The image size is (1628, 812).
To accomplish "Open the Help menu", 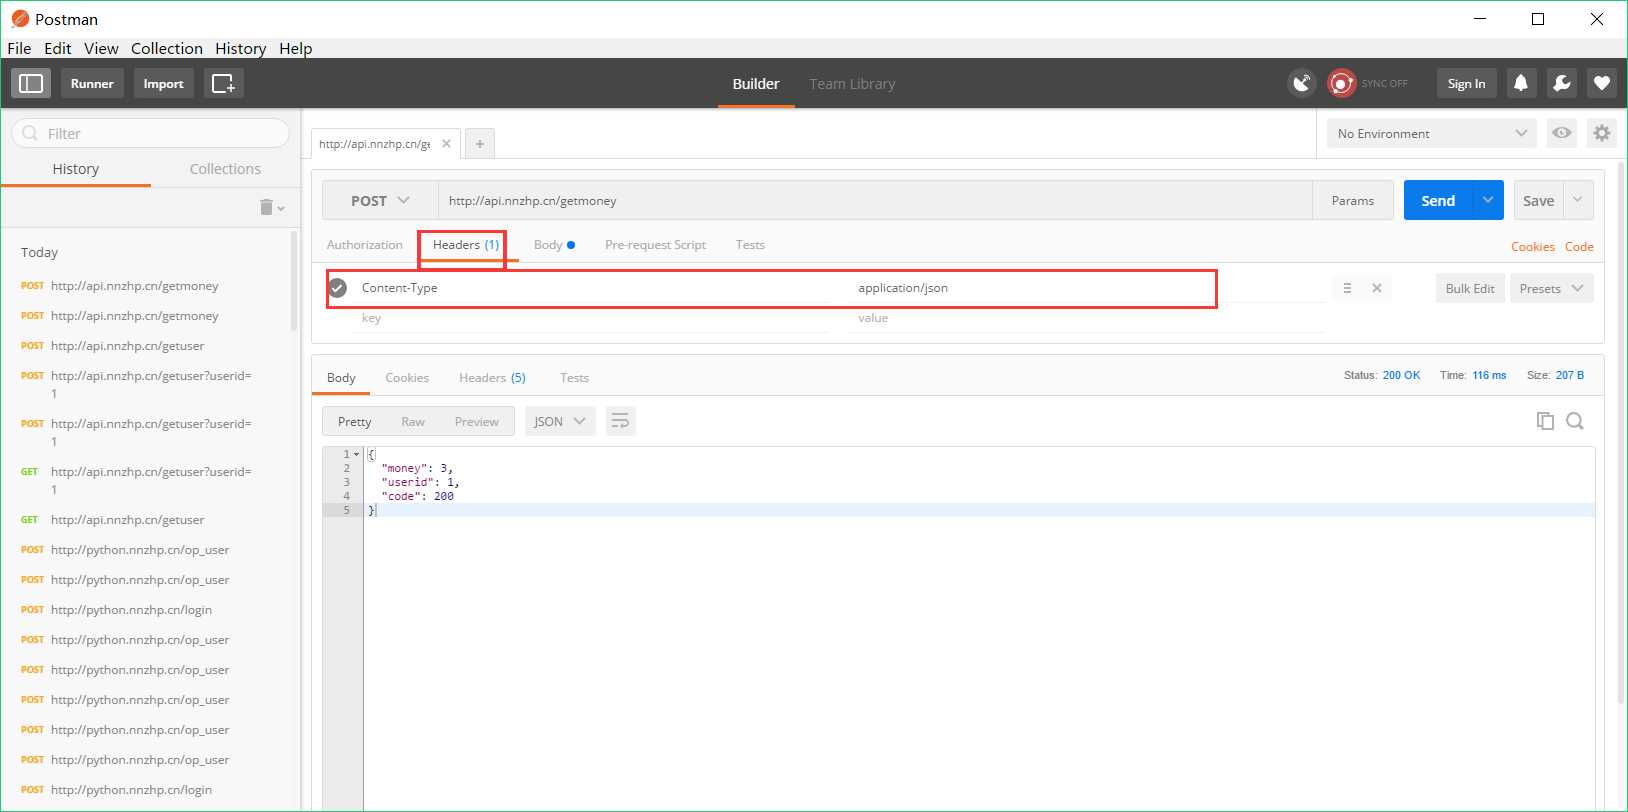I will click(295, 48).
